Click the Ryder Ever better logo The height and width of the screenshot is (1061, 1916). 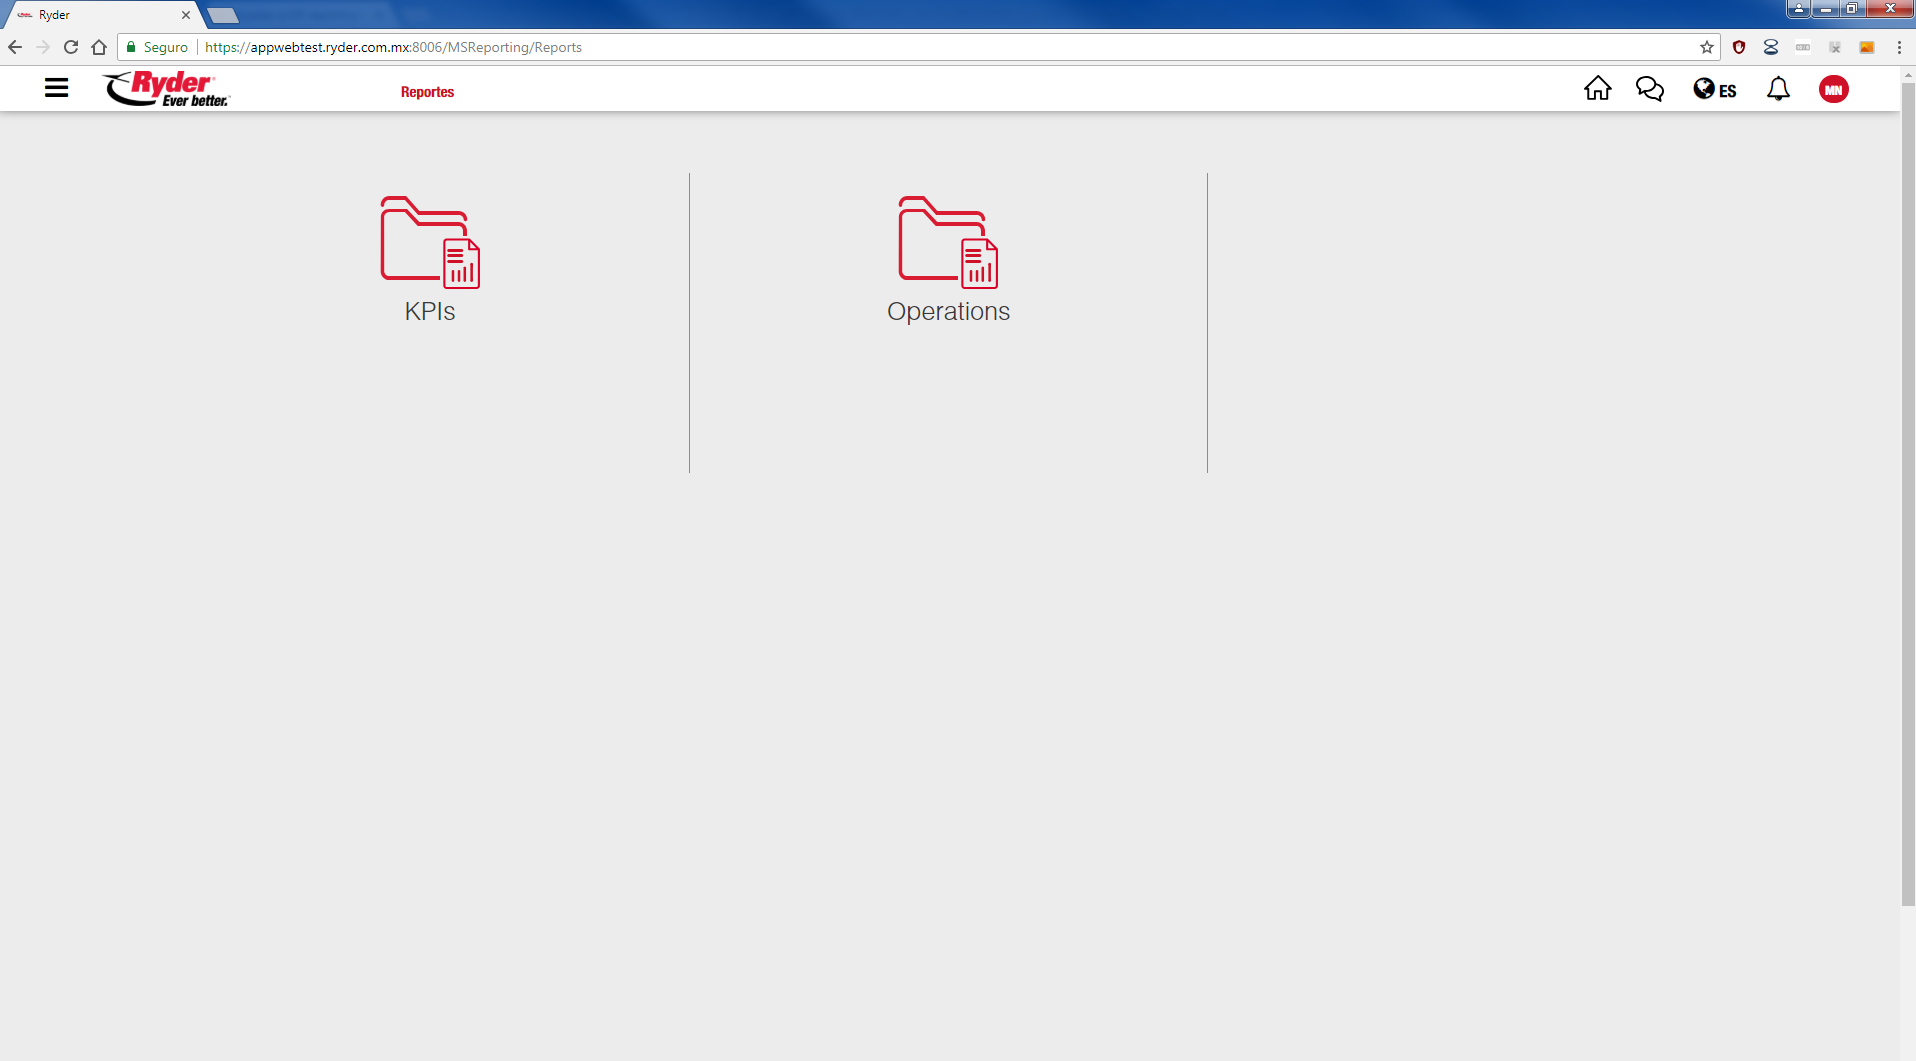[166, 89]
